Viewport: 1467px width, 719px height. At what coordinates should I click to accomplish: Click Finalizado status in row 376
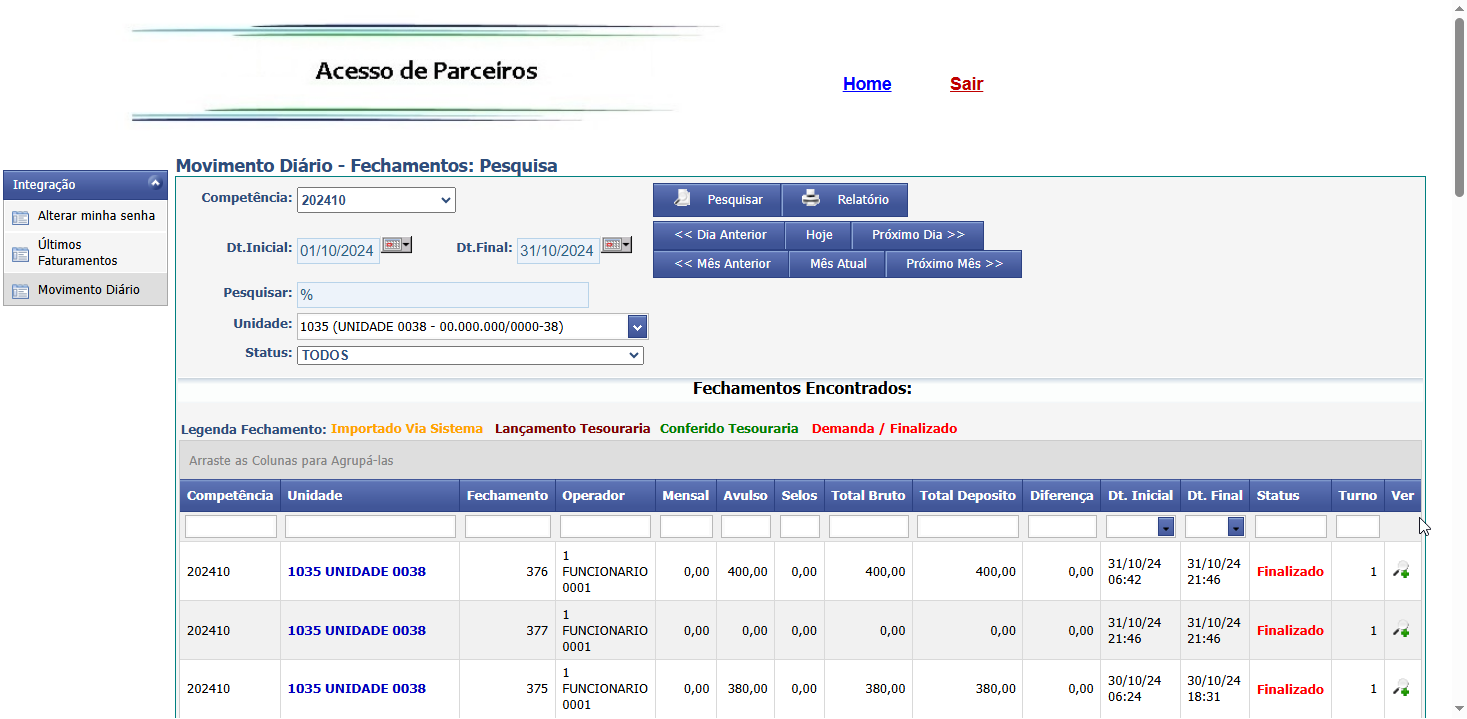[x=1290, y=572]
